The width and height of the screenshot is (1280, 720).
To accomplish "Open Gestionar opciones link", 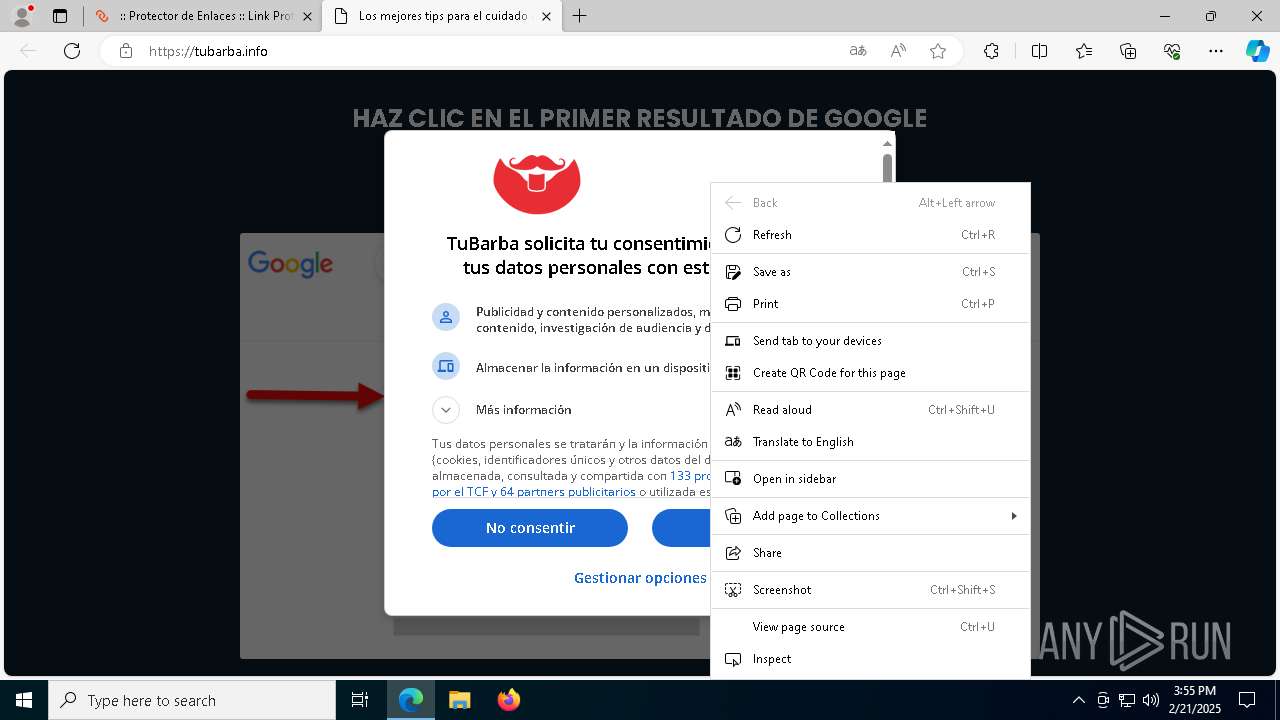I will 640,578.
